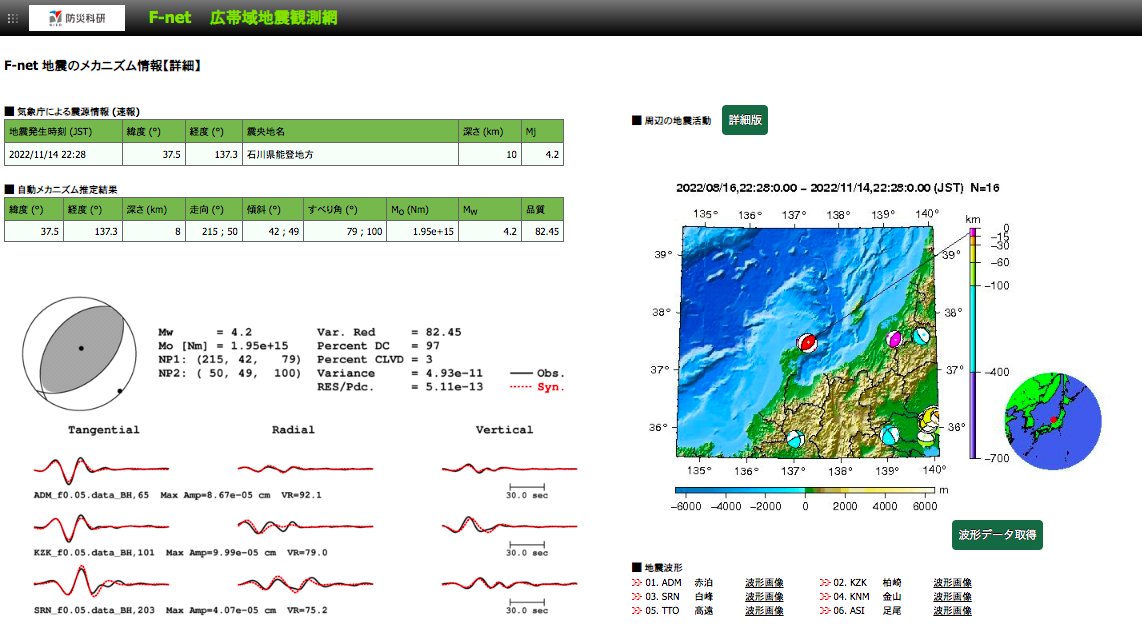Select the 石川県能登地方 epicenter cell
The width and height of the screenshot is (1142, 641).
(x=350, y=154)
